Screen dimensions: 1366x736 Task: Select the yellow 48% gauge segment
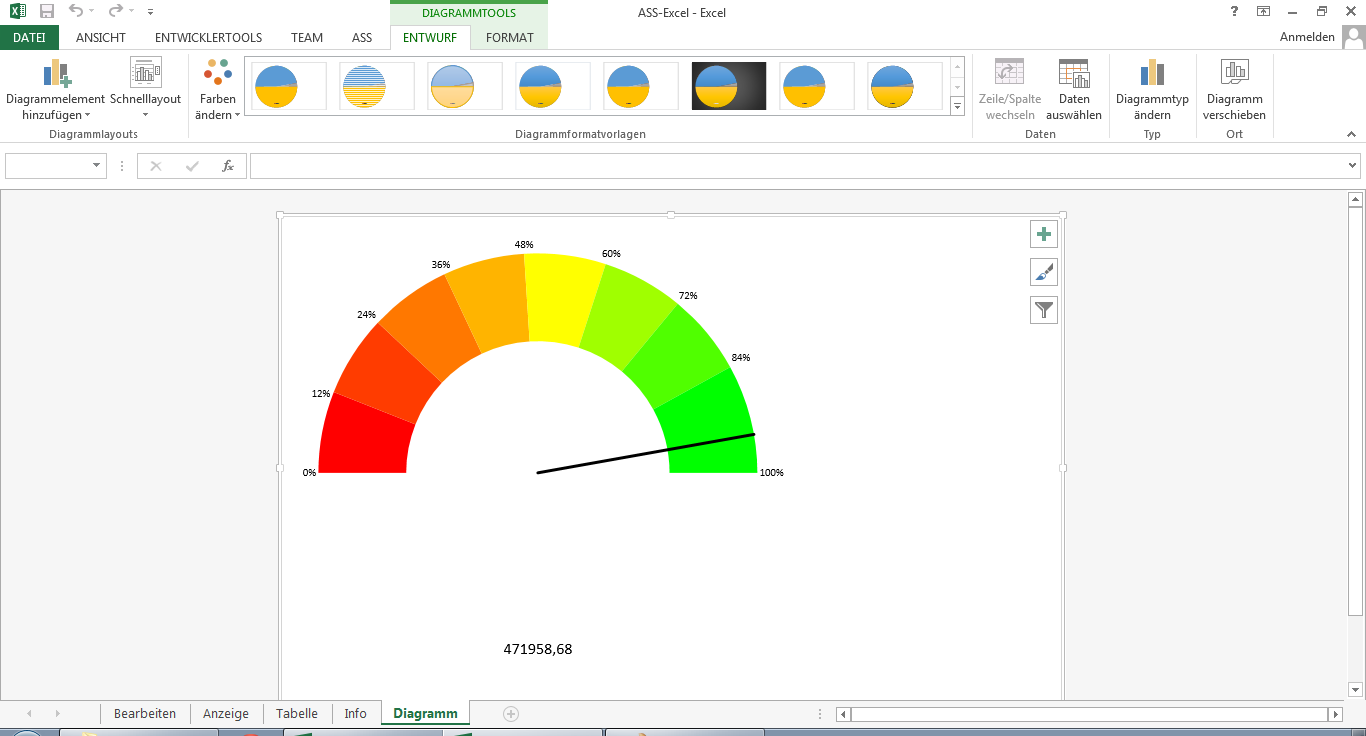pyautogui.click(x=563, y=298)
